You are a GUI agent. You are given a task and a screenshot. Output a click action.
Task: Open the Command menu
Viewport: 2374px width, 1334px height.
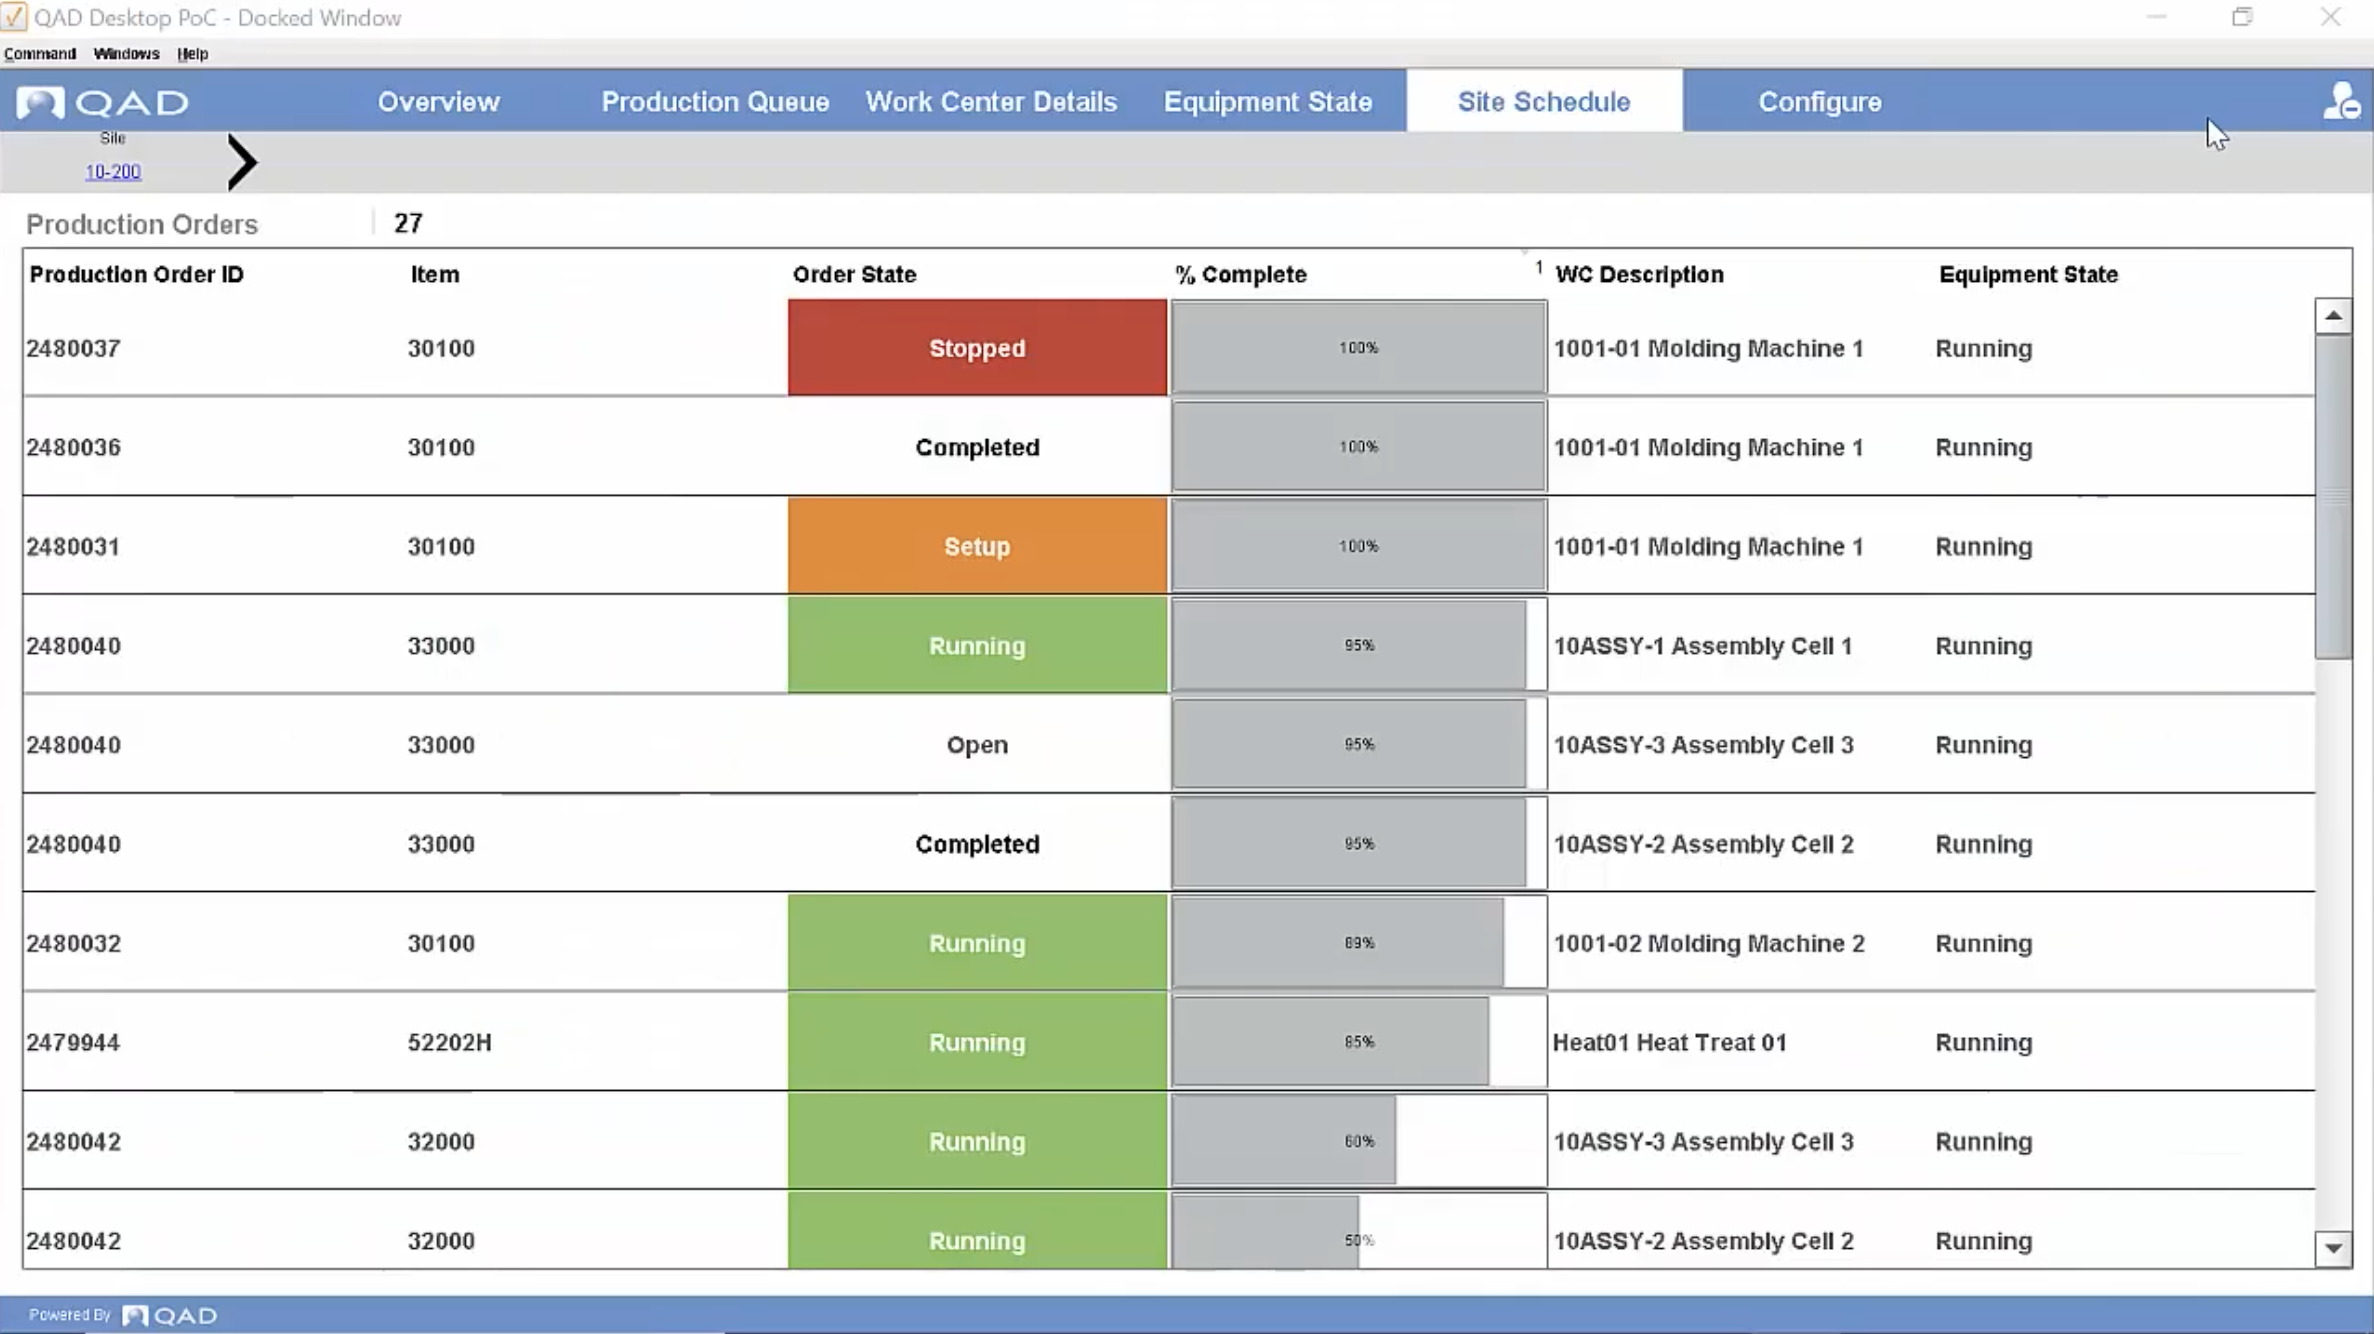point(40,53)
